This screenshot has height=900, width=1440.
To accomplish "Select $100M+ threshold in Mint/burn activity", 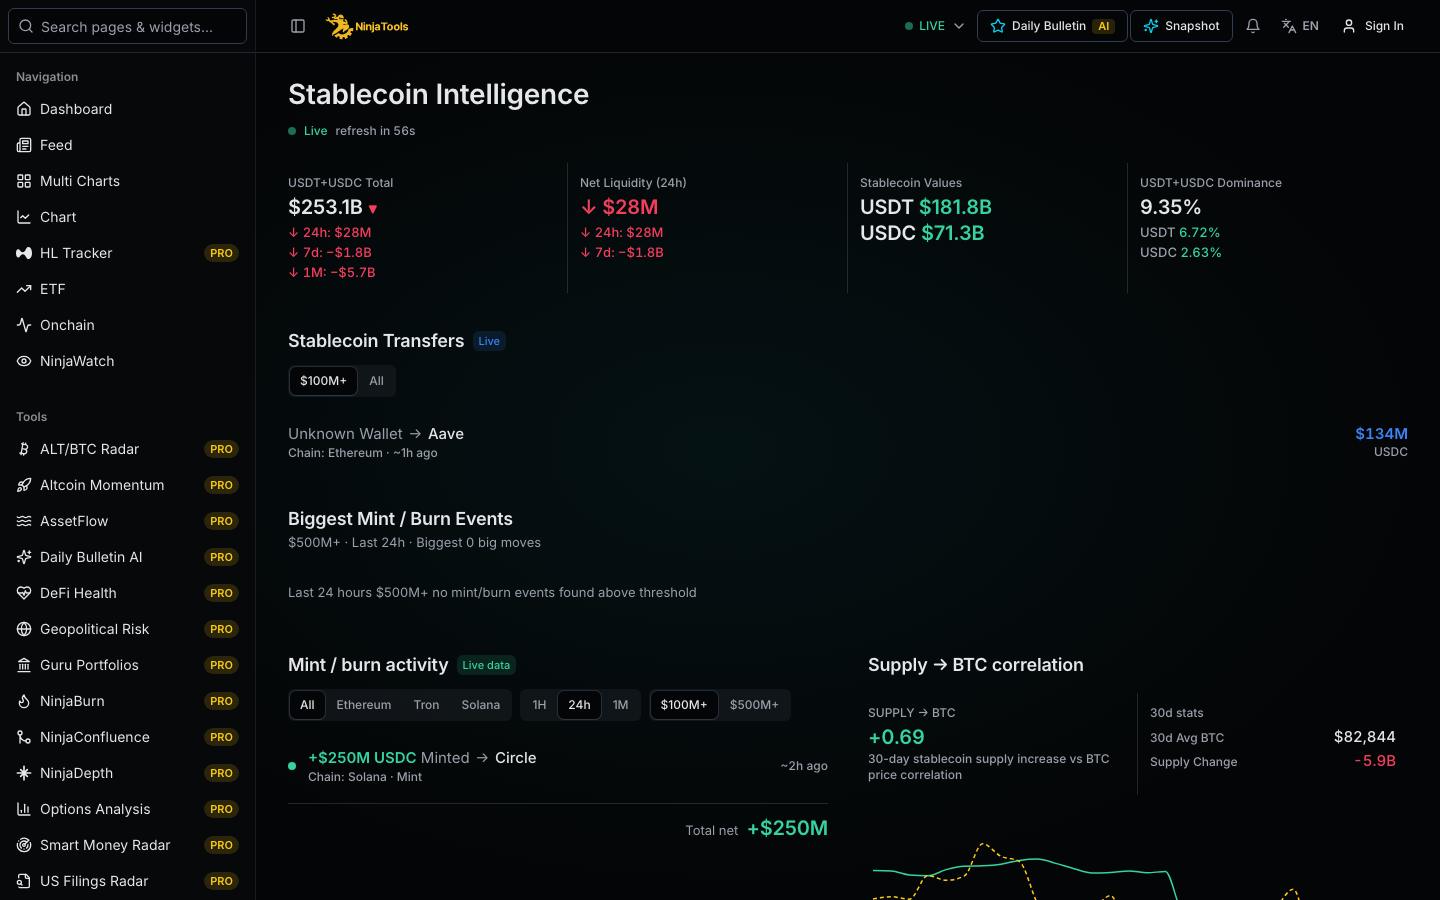I will [x=684, y=705].
